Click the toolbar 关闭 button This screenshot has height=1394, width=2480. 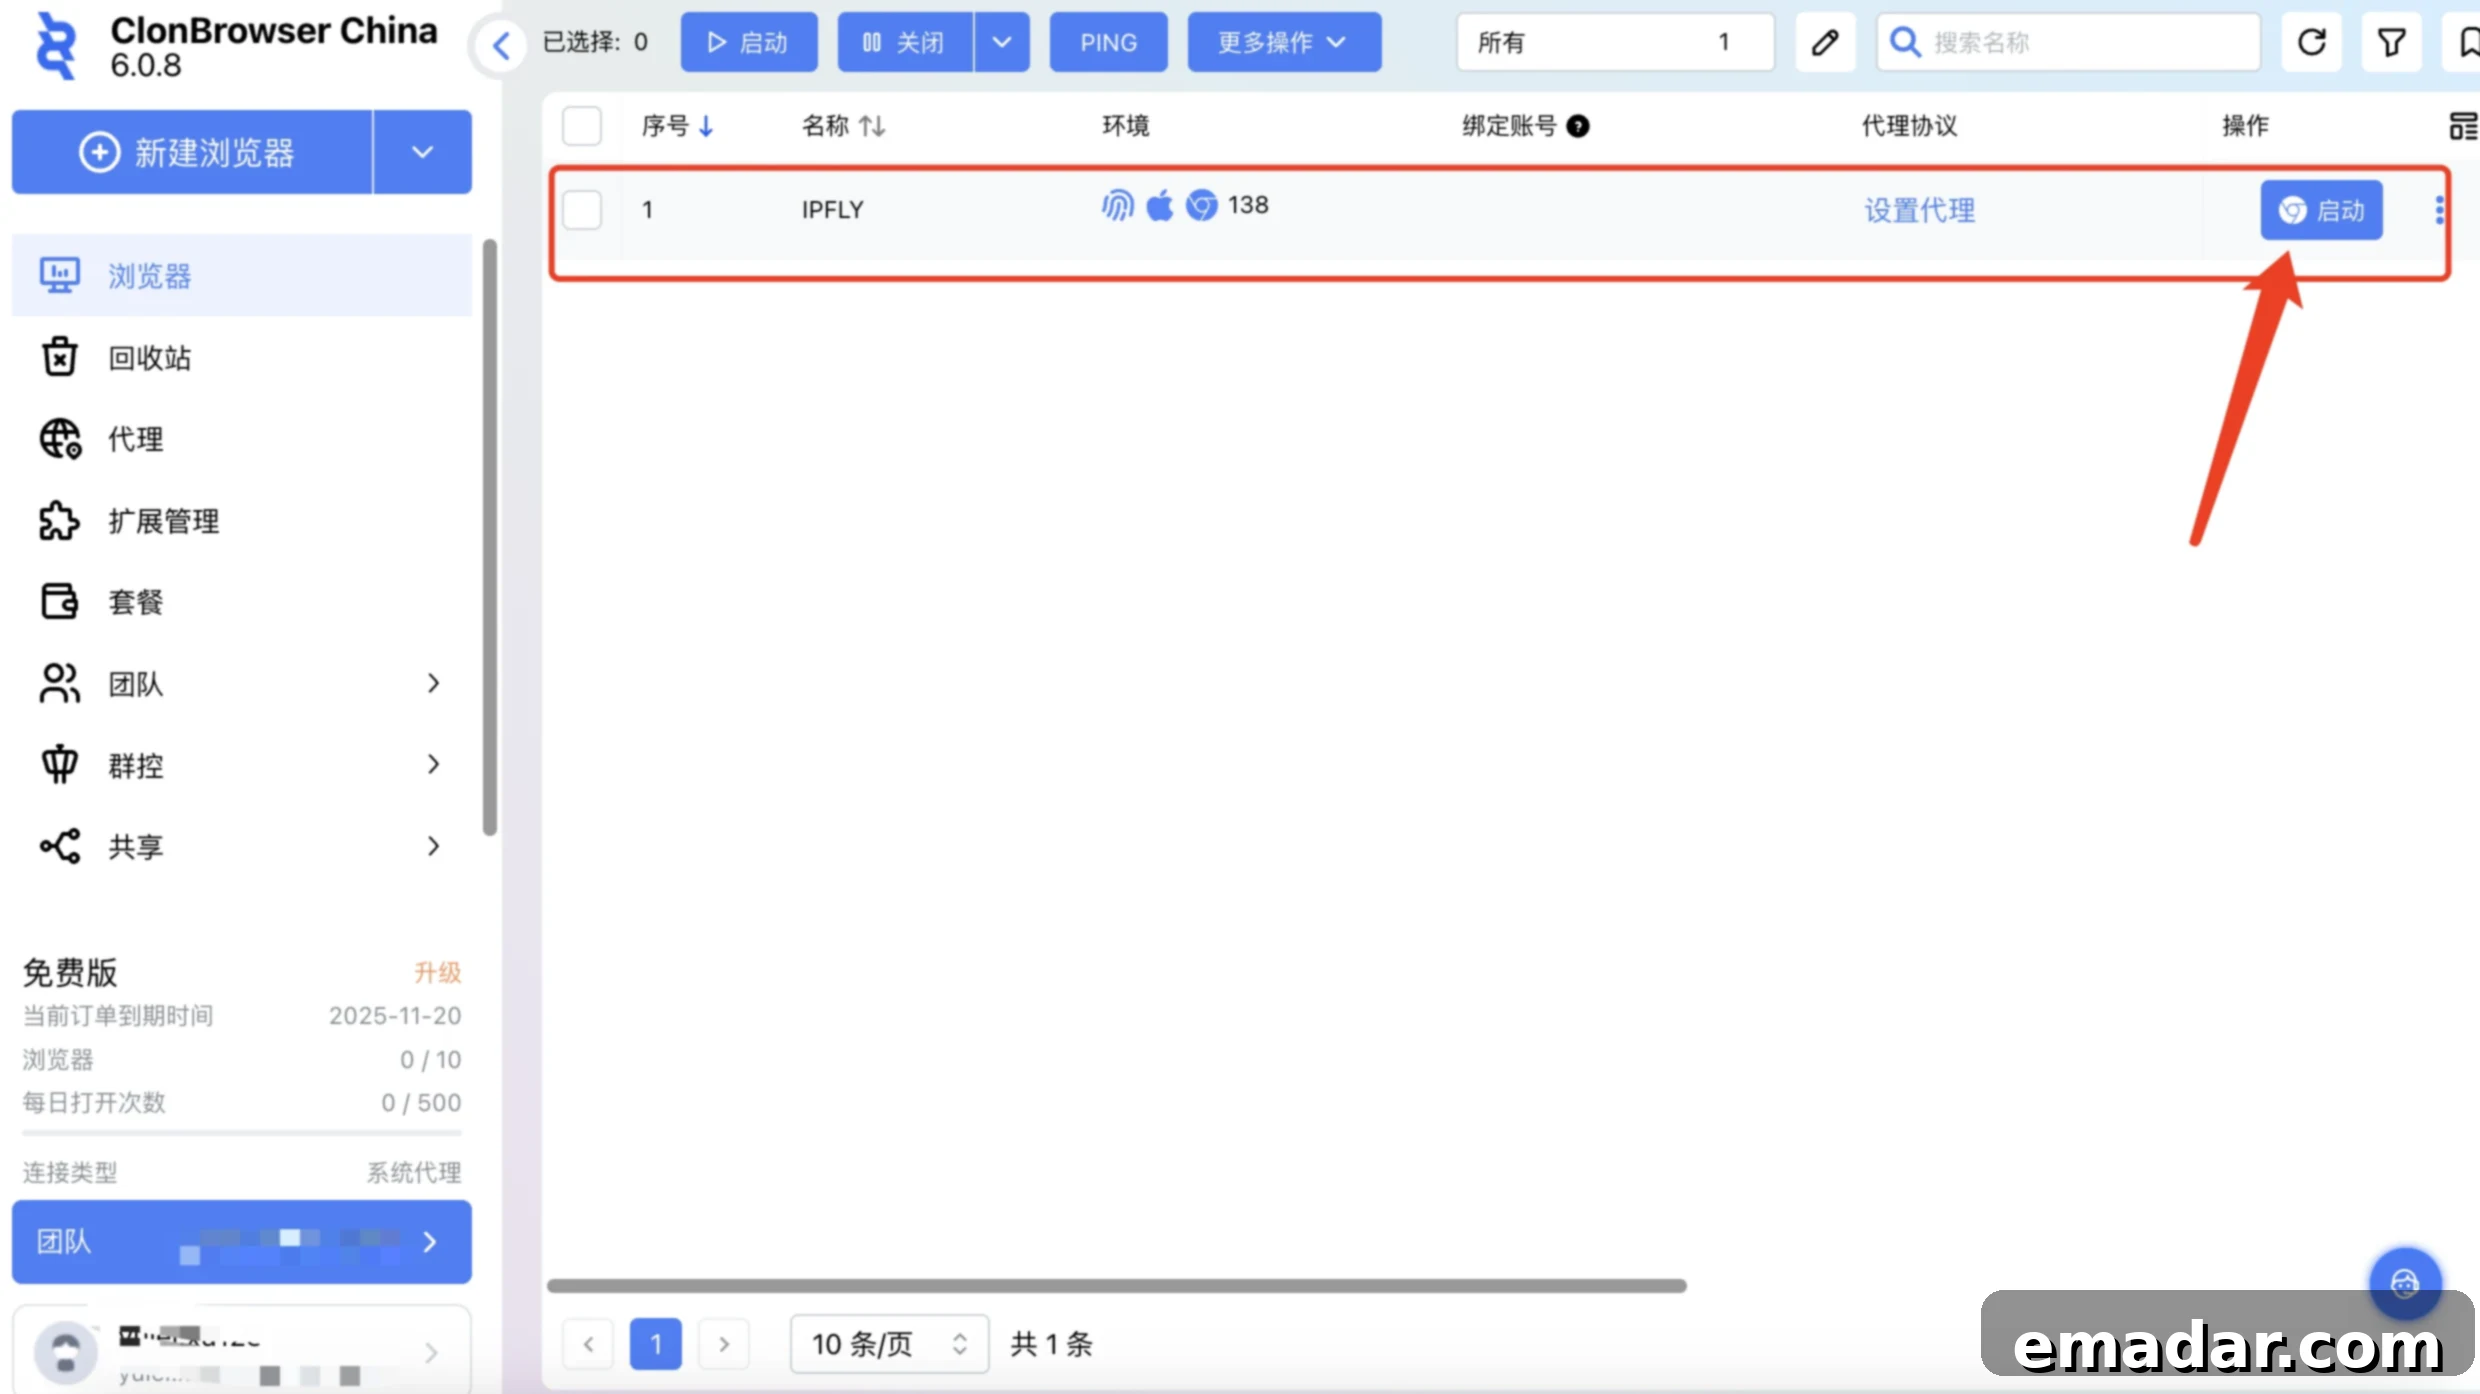pyautogui.click(x=904, y=42)
